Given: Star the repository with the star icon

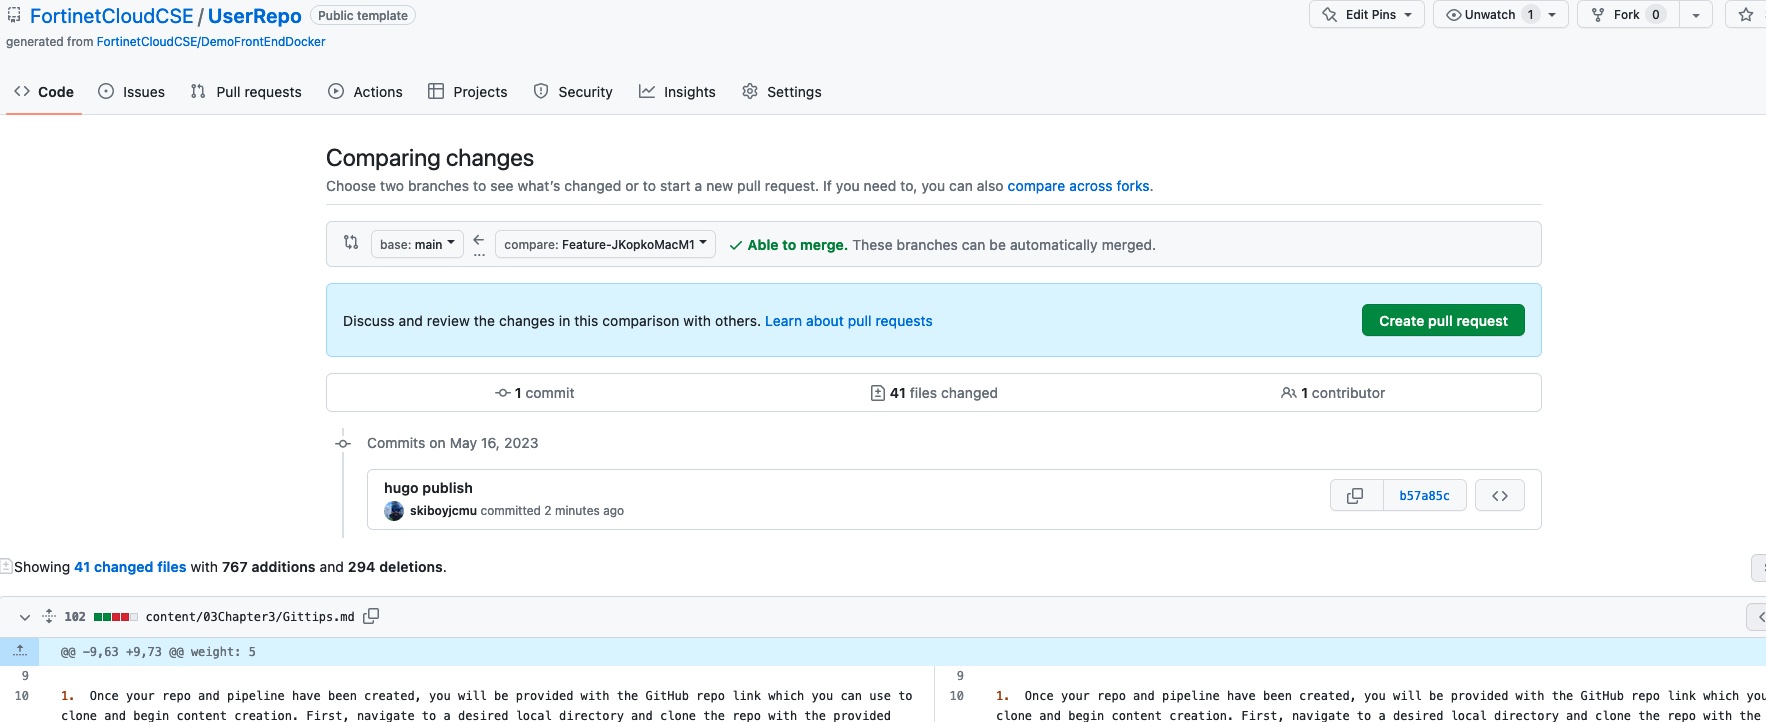Looking at the screenshot, I should click(1746, 15).
